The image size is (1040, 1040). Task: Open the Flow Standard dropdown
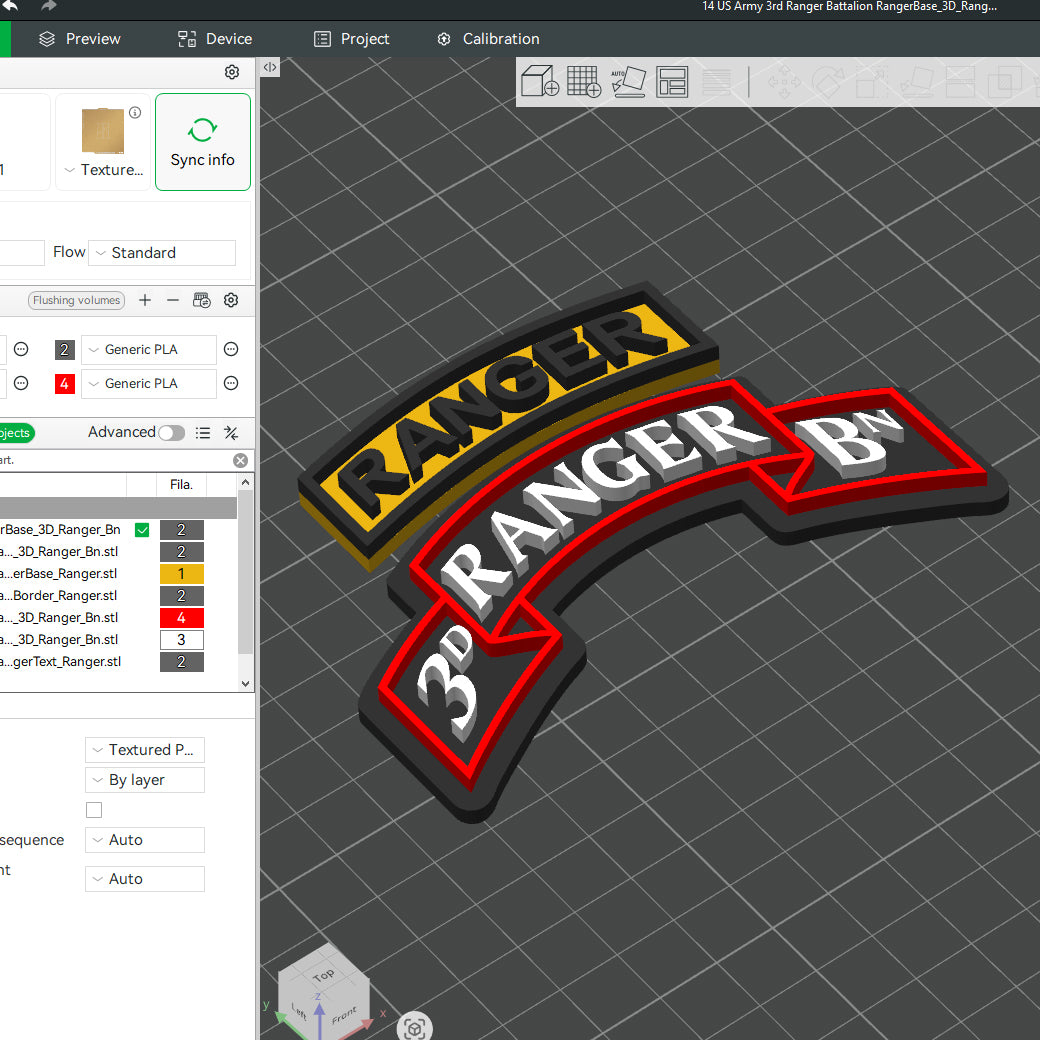tap(161, 252)
